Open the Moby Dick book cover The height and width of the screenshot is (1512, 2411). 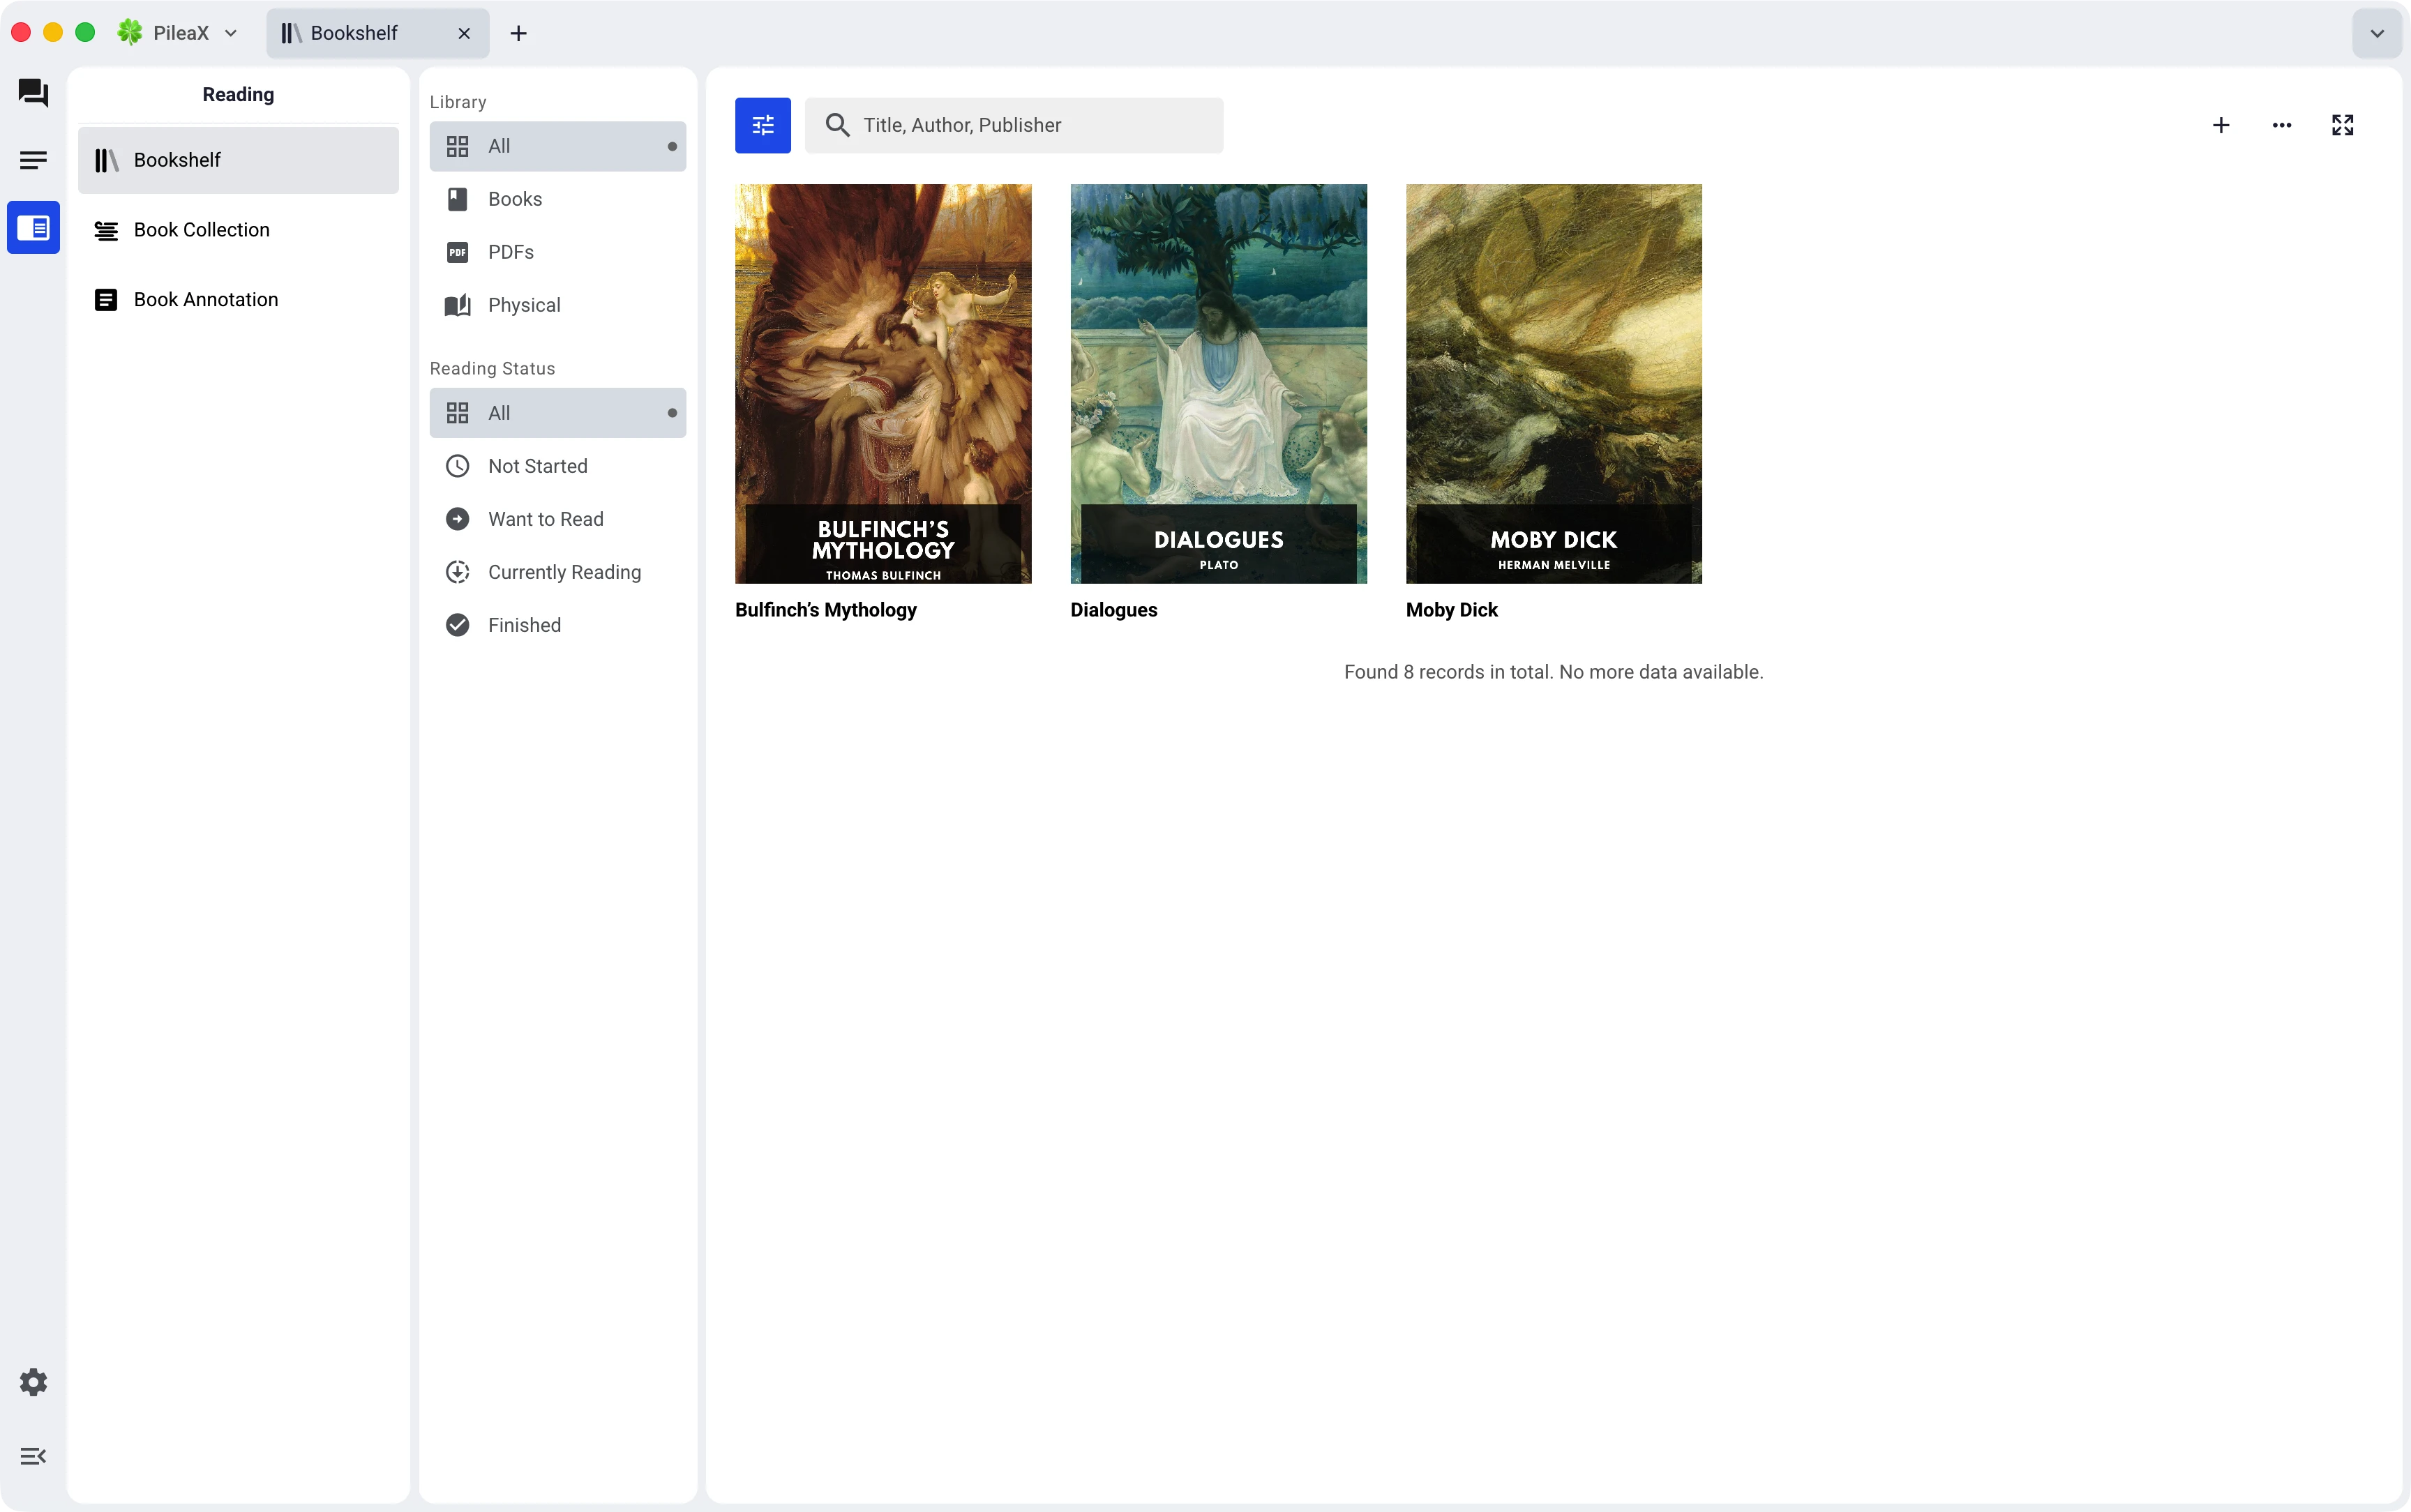coord(1553,383)
